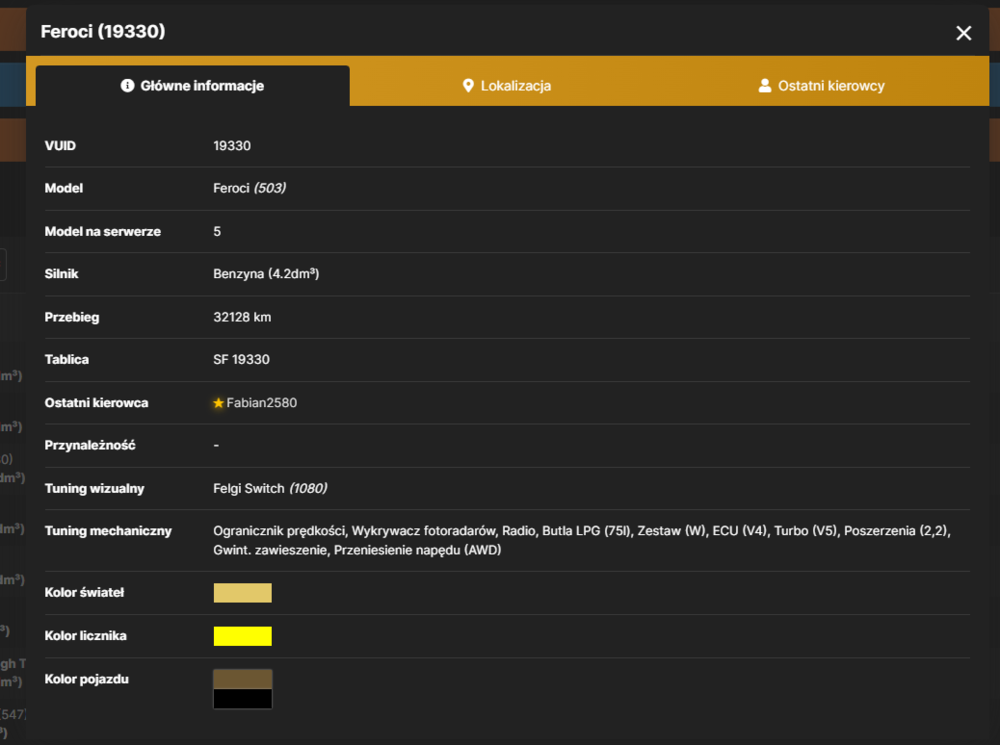Switch to the Lokalizacja tab
This screenshot has height=745, width=1000.
507,85
